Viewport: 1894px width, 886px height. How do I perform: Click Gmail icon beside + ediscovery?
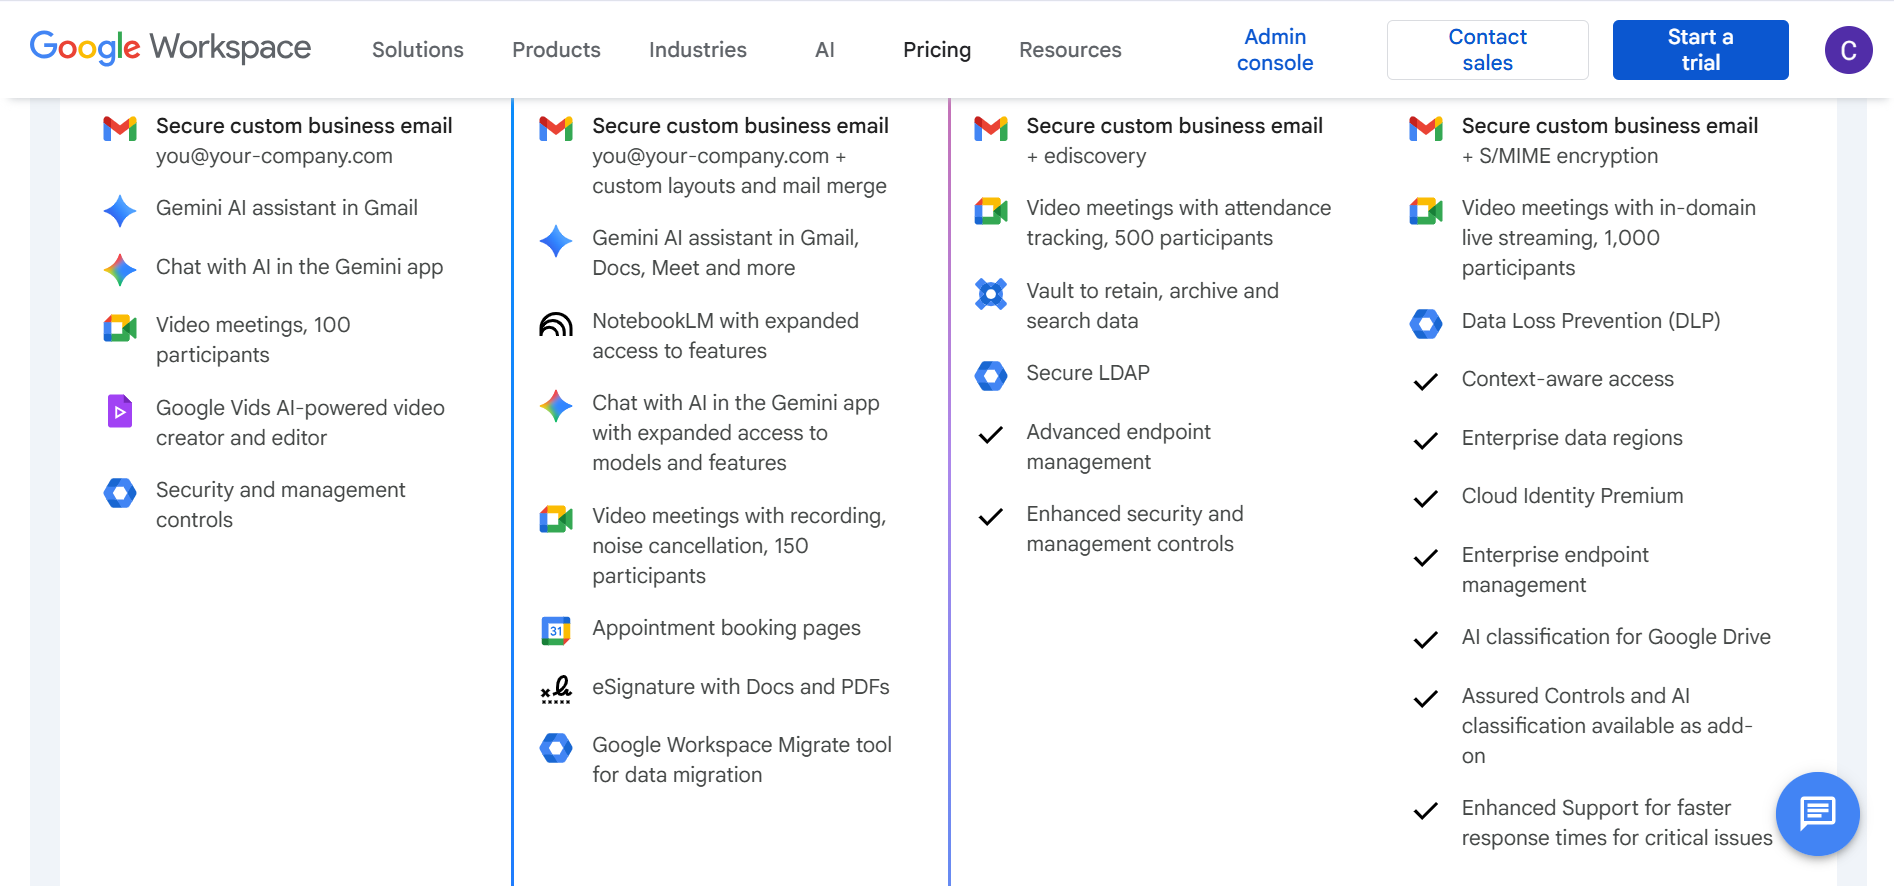[991, 128]
